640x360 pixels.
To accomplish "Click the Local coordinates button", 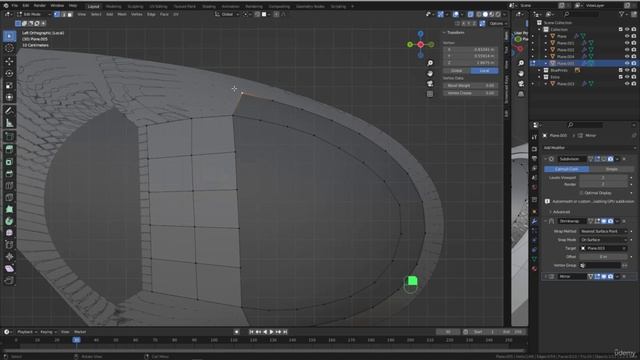I will 484,71.
